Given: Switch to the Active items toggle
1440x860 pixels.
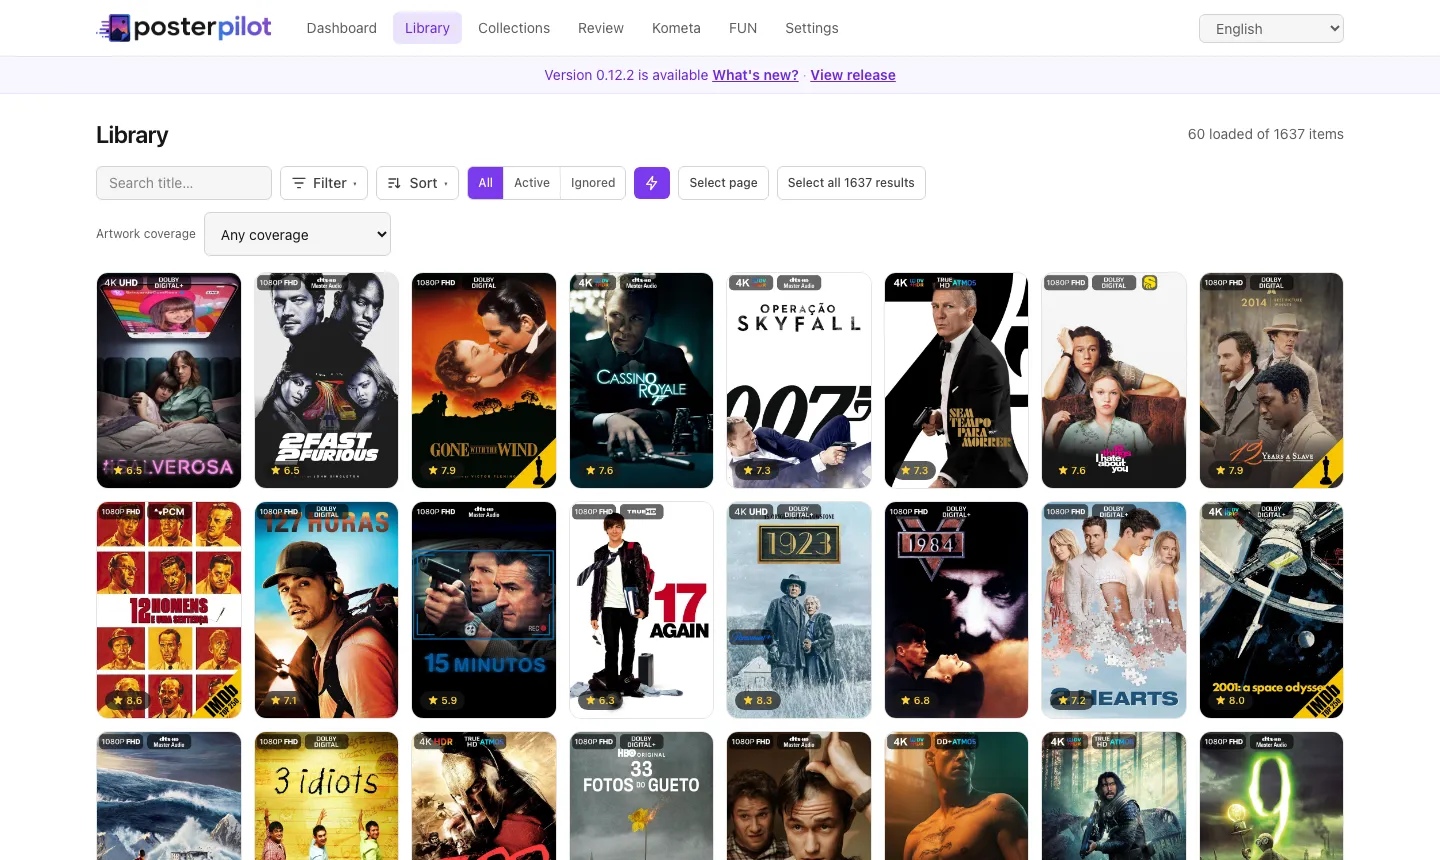Looking at the screenshot, I should point(532,183).
